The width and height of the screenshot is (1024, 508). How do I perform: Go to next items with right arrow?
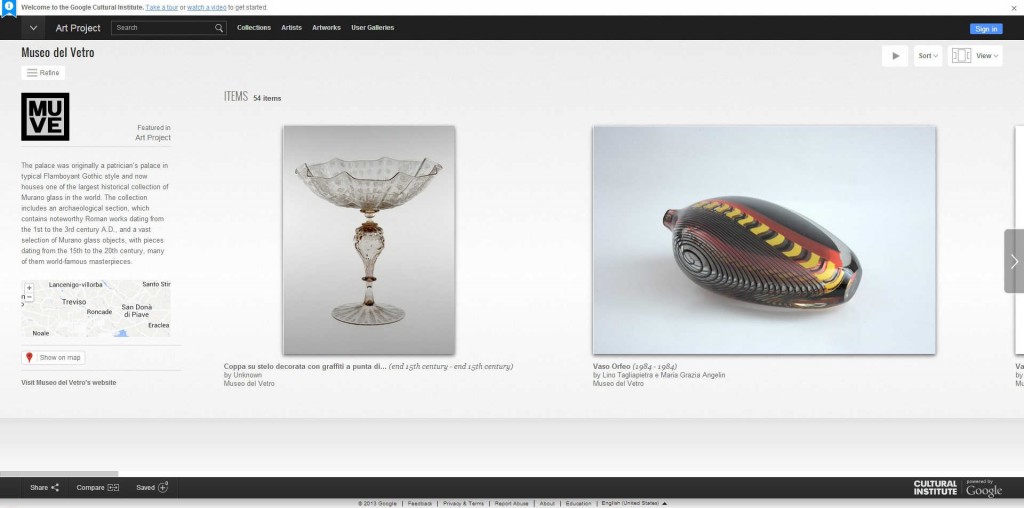(1014, 261)
